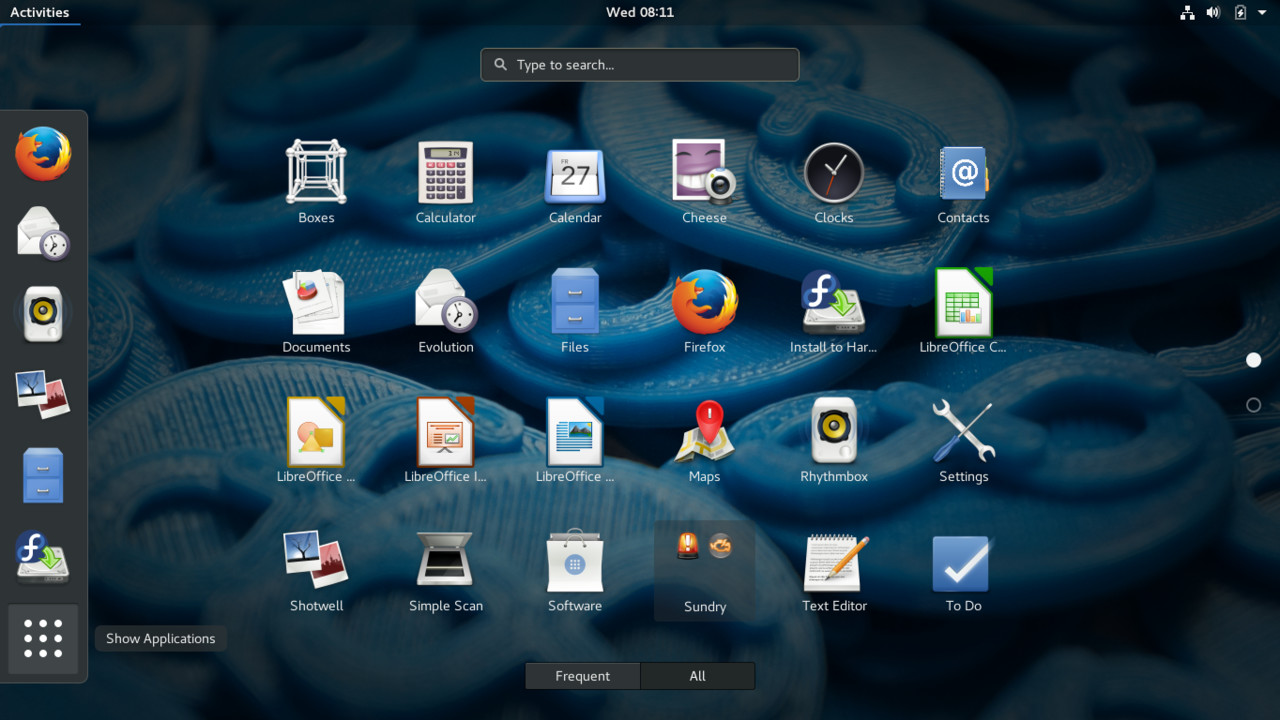This screenshot has width=1280, height=720.
Task: Switch to the All tab
Action: coord(698,676)
